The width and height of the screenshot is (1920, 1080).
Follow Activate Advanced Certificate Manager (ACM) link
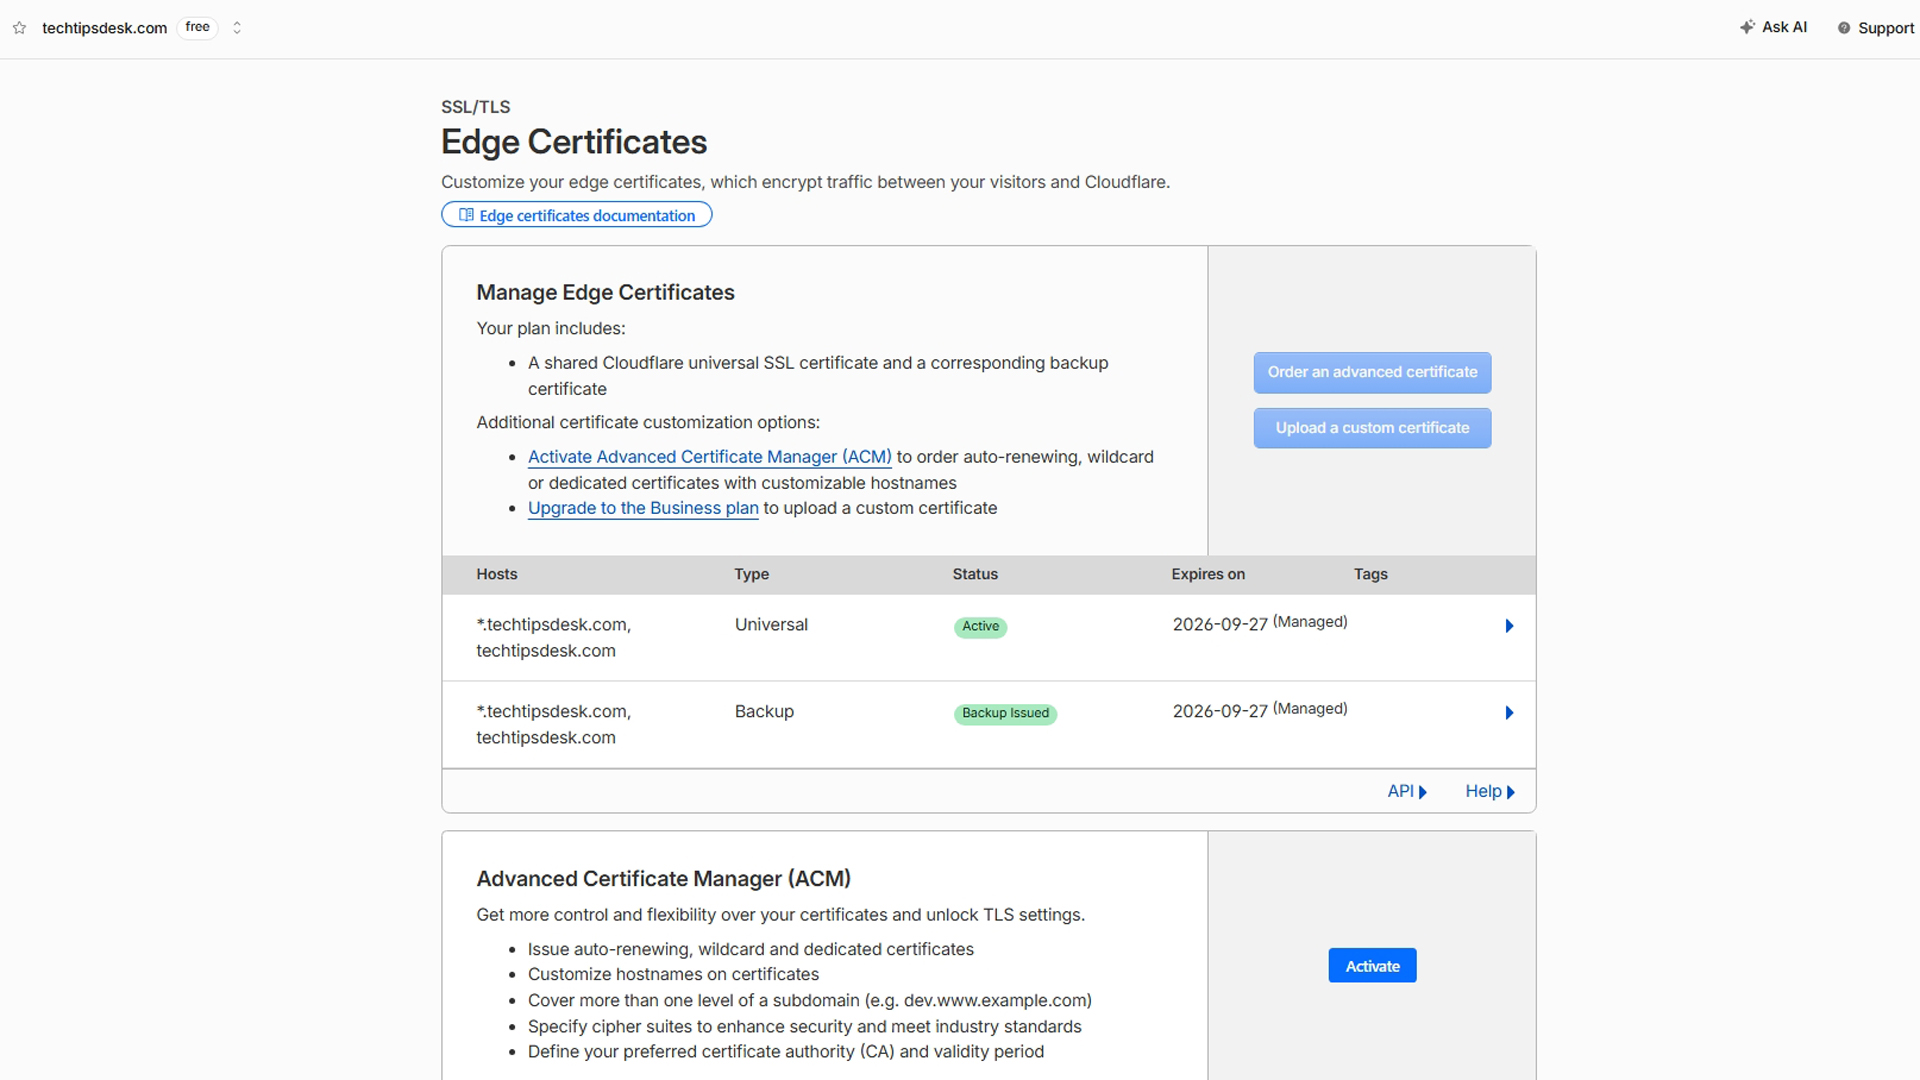click(710, 457)
